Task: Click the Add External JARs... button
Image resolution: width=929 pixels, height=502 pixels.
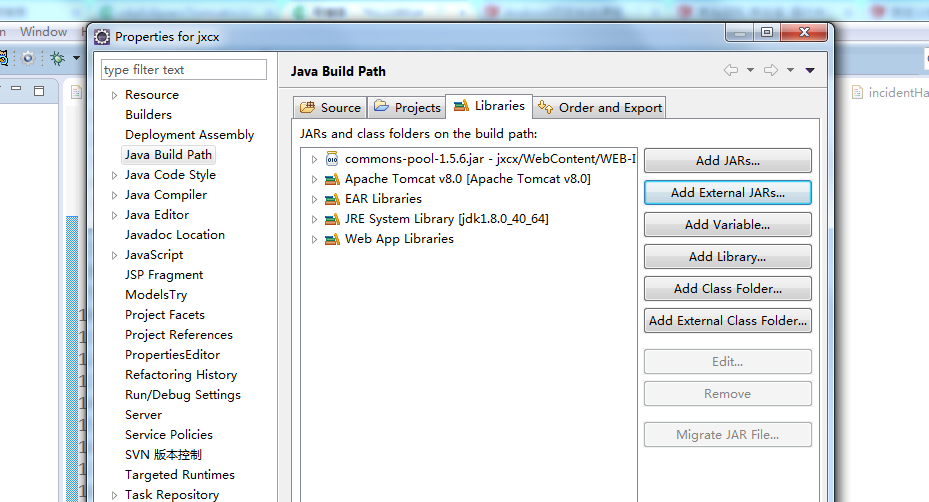Action: tap(728, 193)
